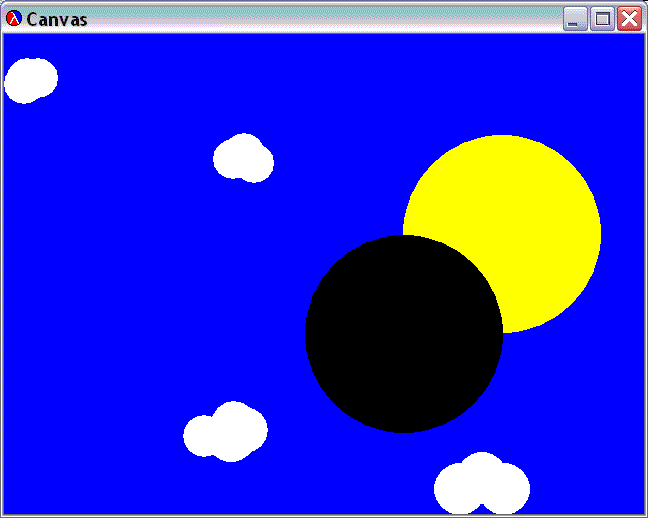Click the right puff of the bottom-right cloud

(506, 488)
